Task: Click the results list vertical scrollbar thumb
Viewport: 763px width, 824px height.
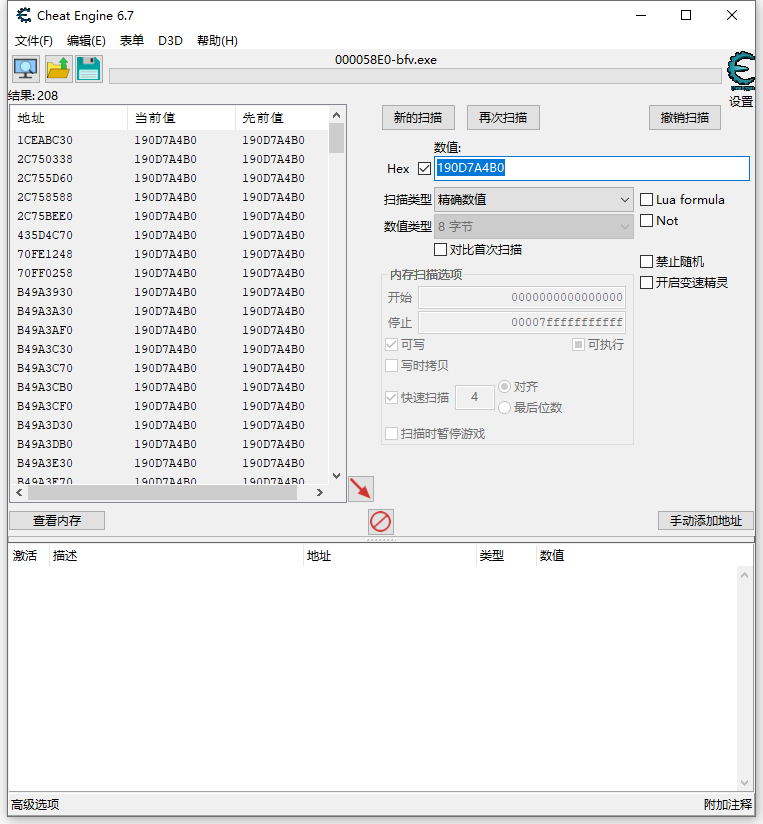Action: point(336,138)
